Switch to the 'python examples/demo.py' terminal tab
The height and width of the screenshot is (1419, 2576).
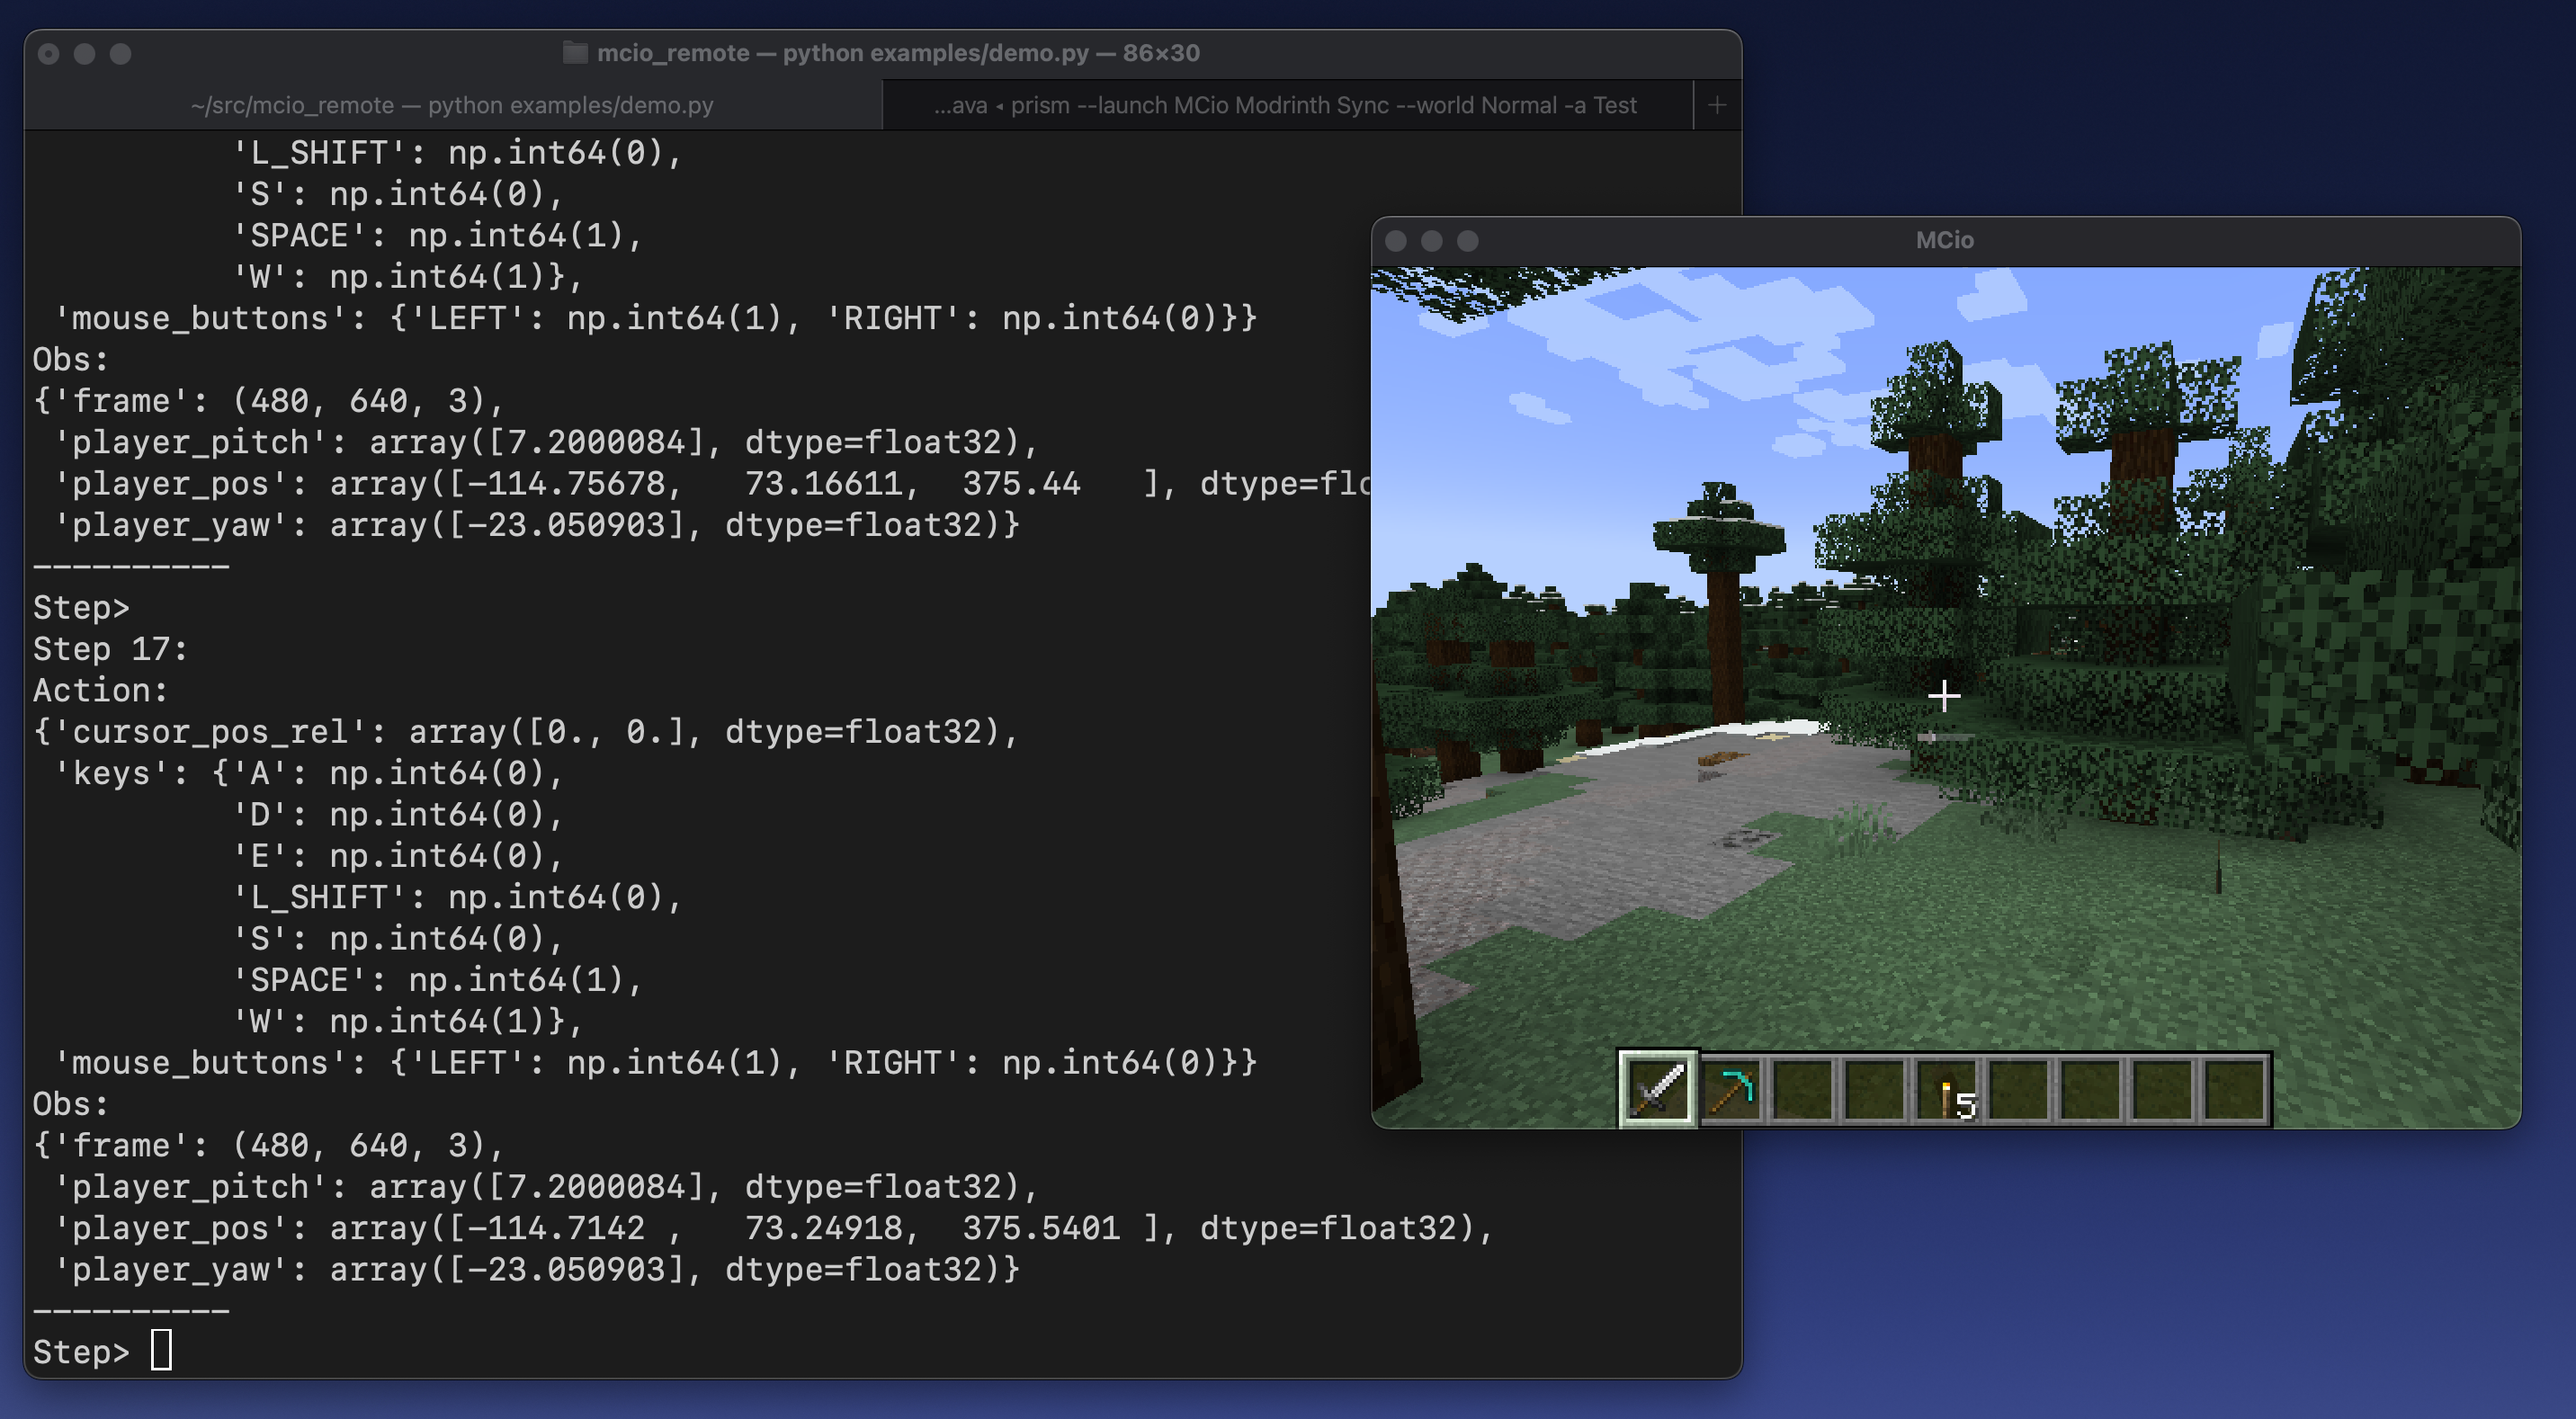tap(452, 105)
